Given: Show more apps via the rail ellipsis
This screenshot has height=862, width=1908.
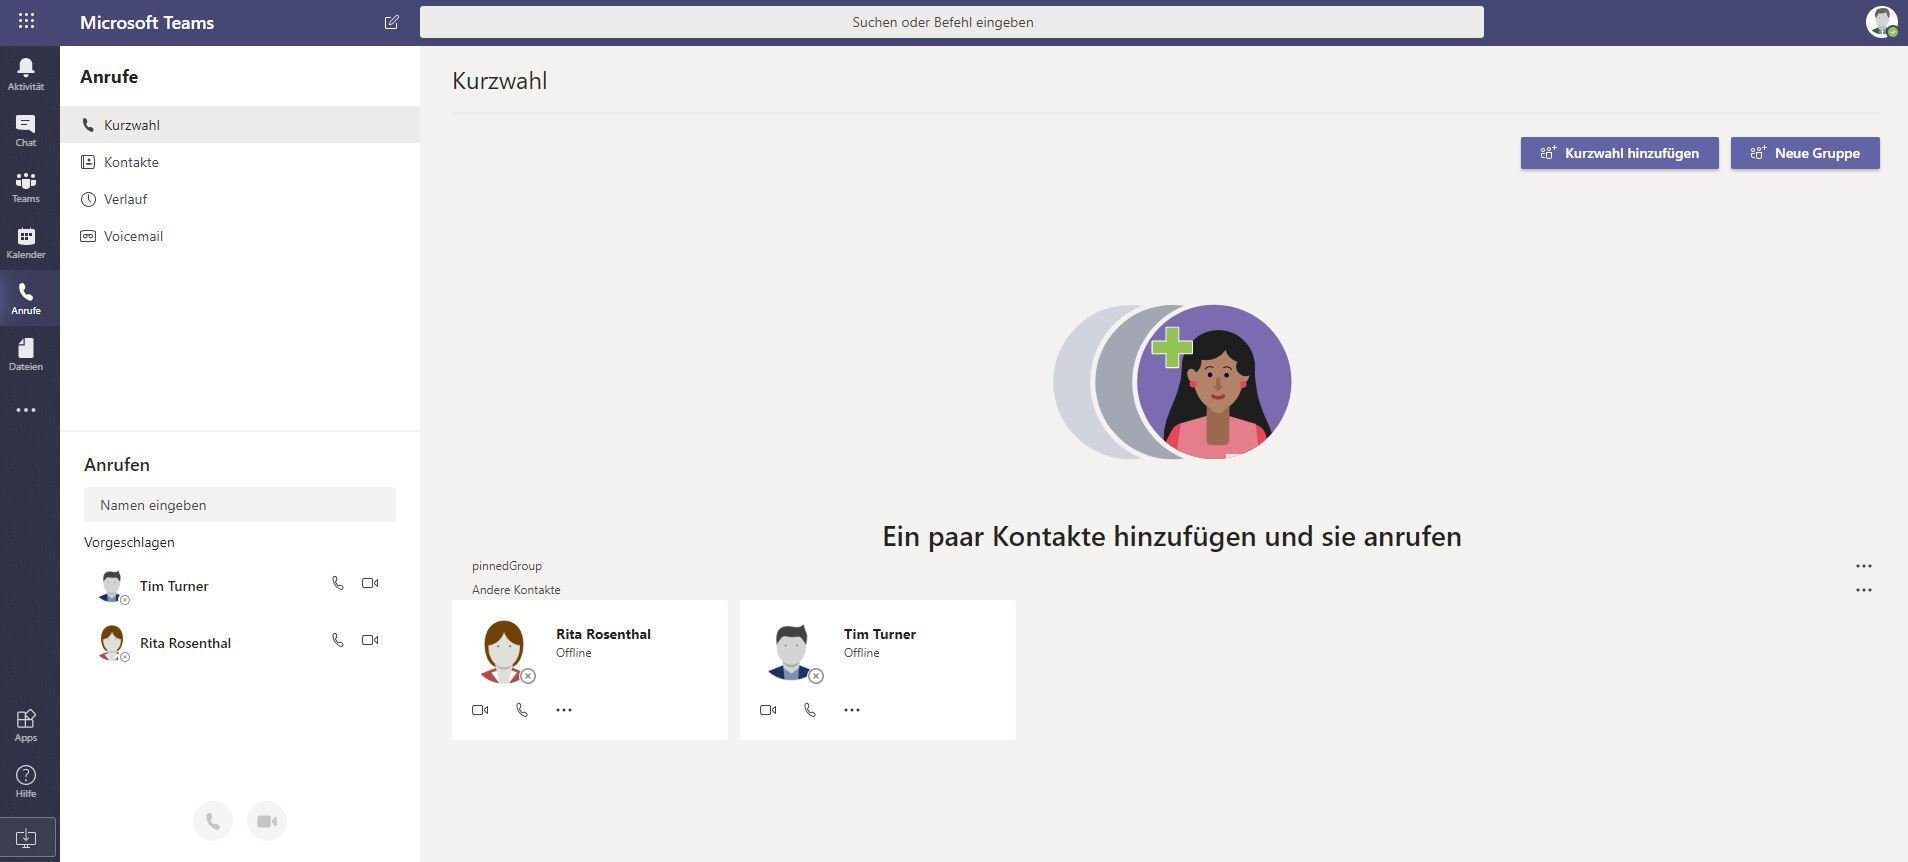Looking at the screenshot, I should pyautogui.click(x=26, y=410).
